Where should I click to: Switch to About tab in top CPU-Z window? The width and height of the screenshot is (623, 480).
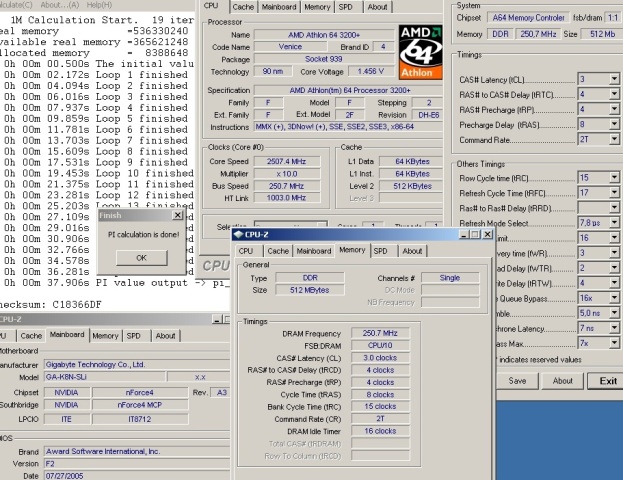(x=377, y=7)
